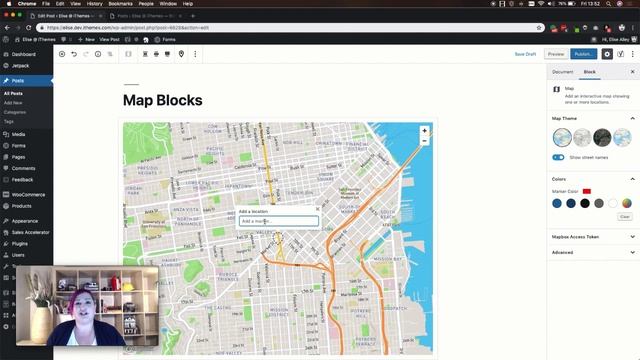Select the black and white map theme
This screenshot has height=360, width=640.
582,138
